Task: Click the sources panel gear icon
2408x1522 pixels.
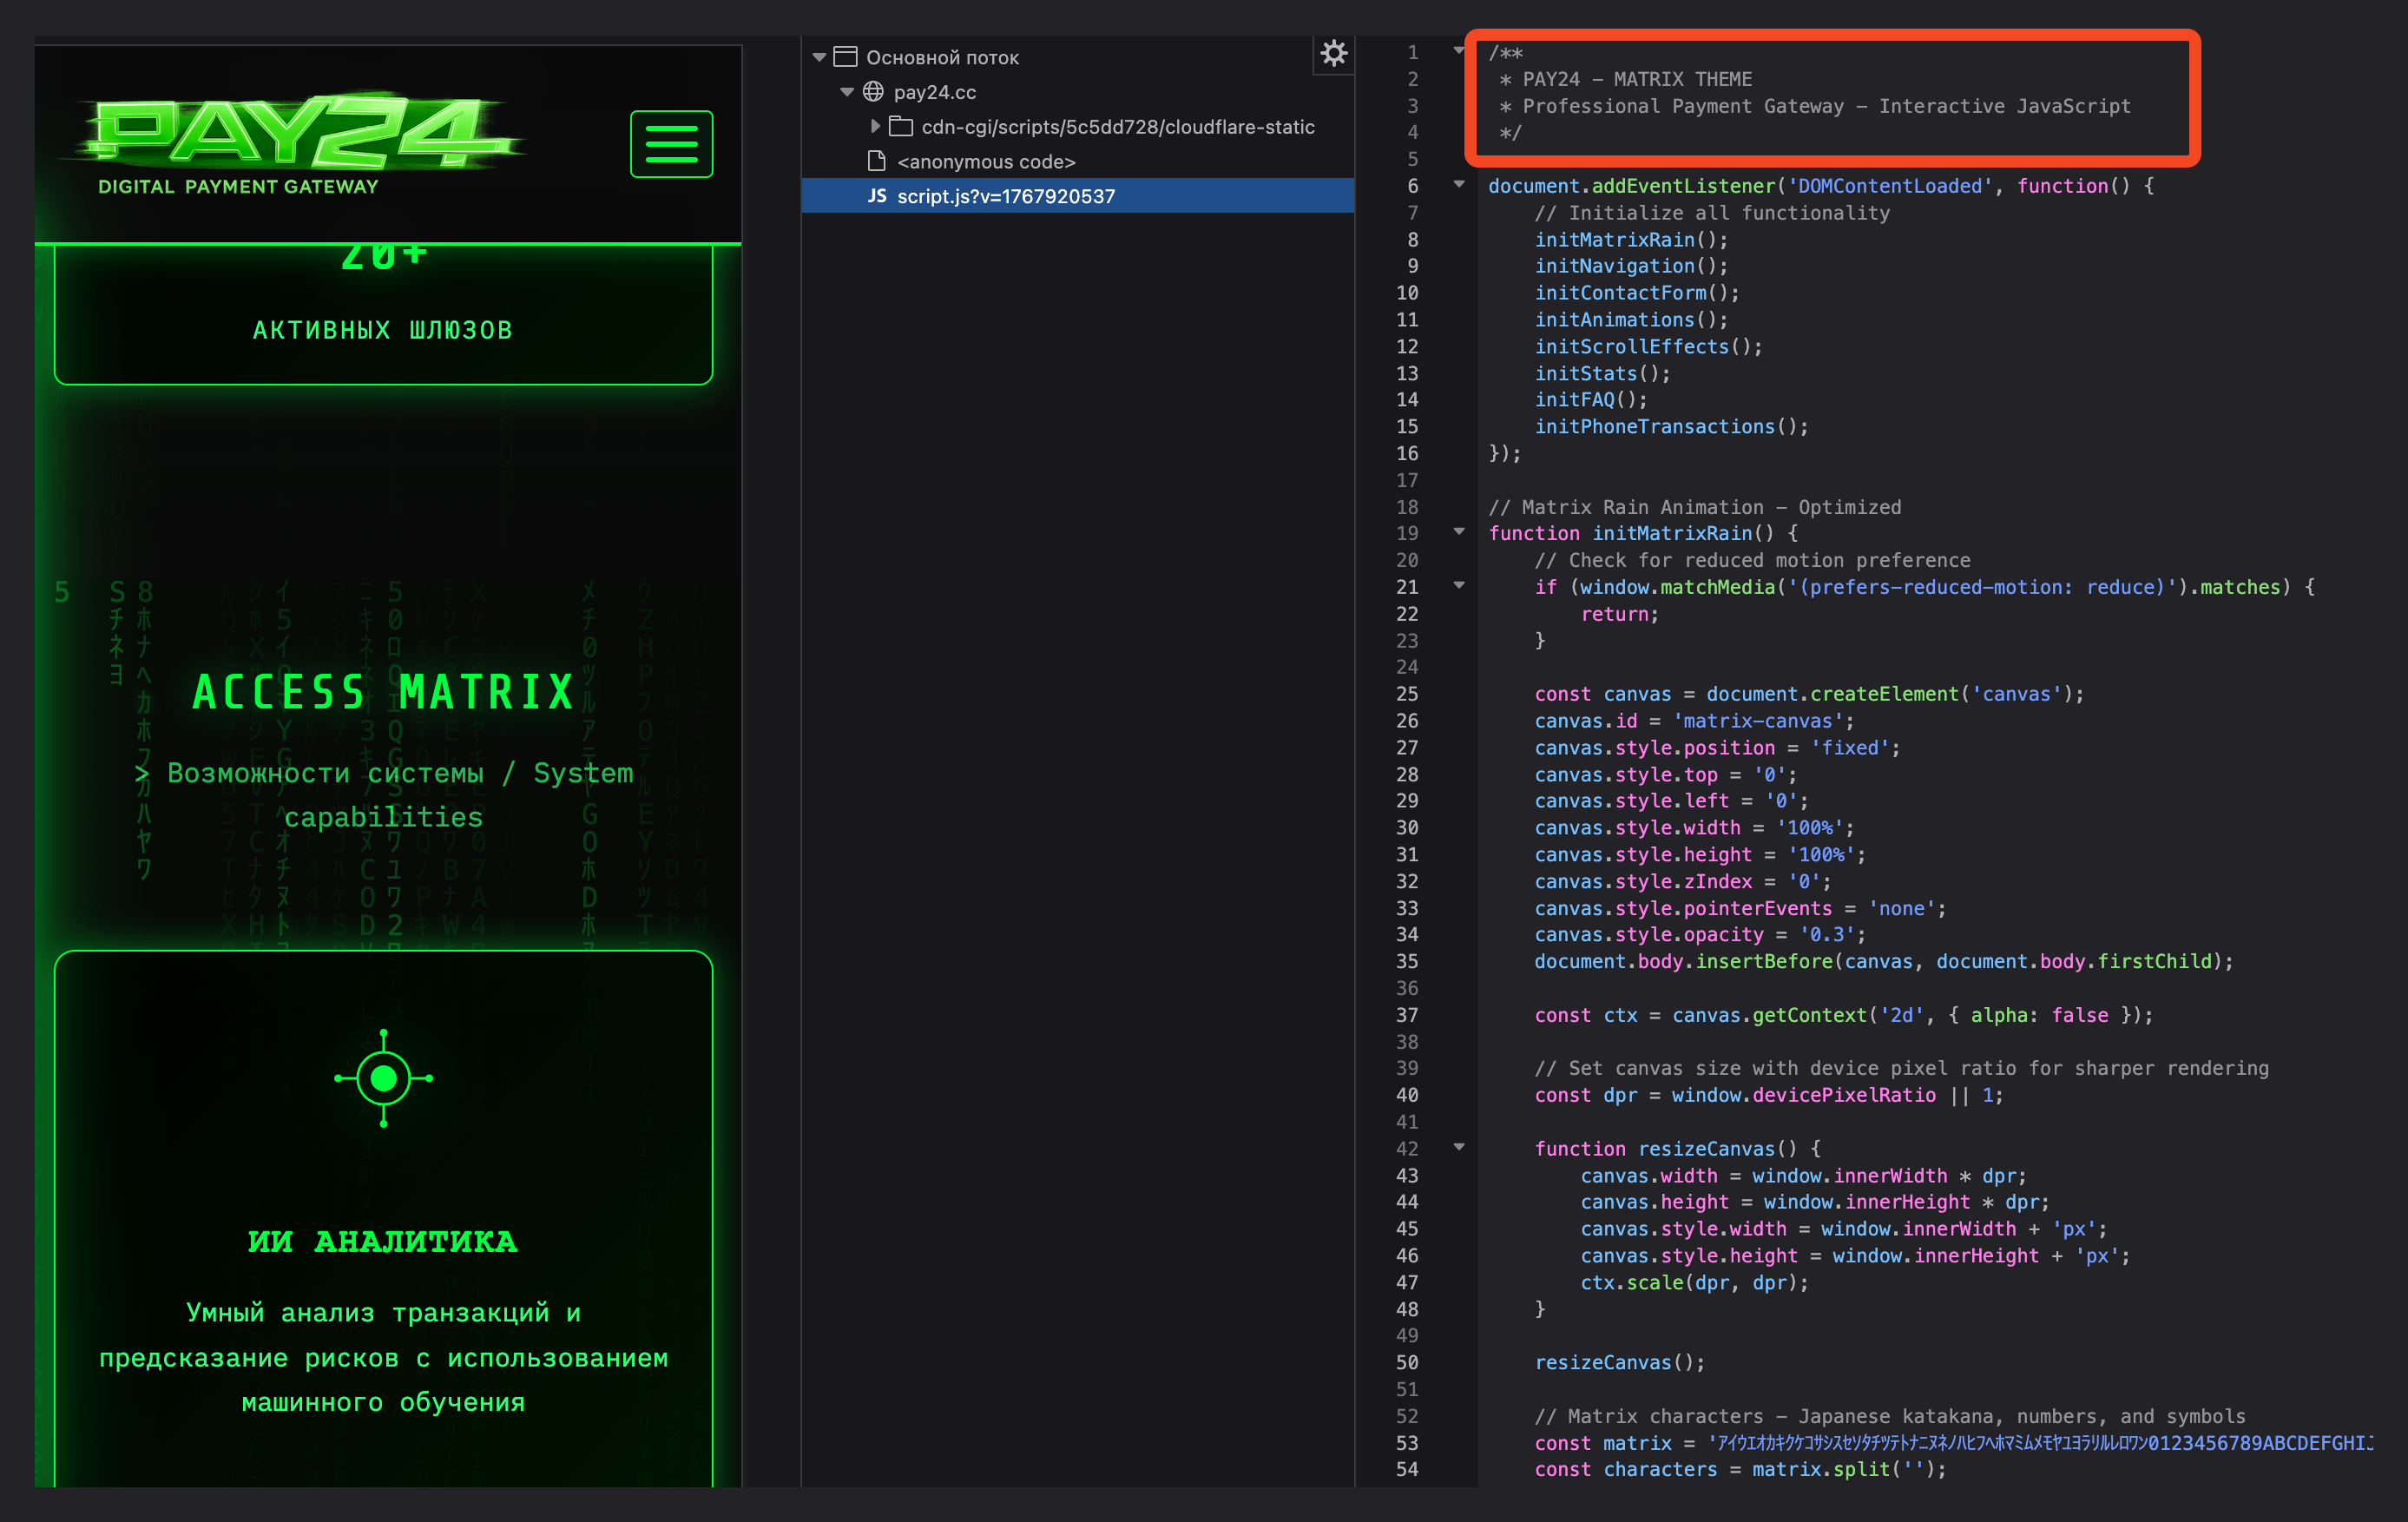Action: 1333,54
